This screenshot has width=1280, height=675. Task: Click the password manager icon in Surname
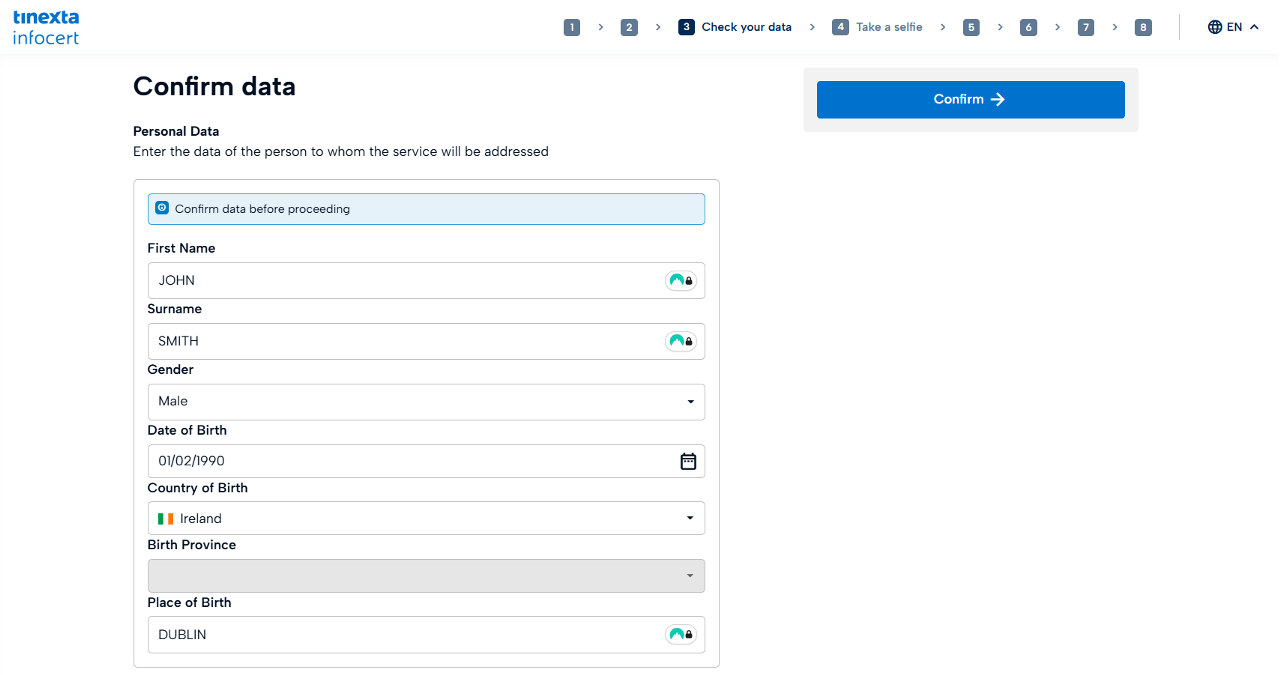point(680,341)
